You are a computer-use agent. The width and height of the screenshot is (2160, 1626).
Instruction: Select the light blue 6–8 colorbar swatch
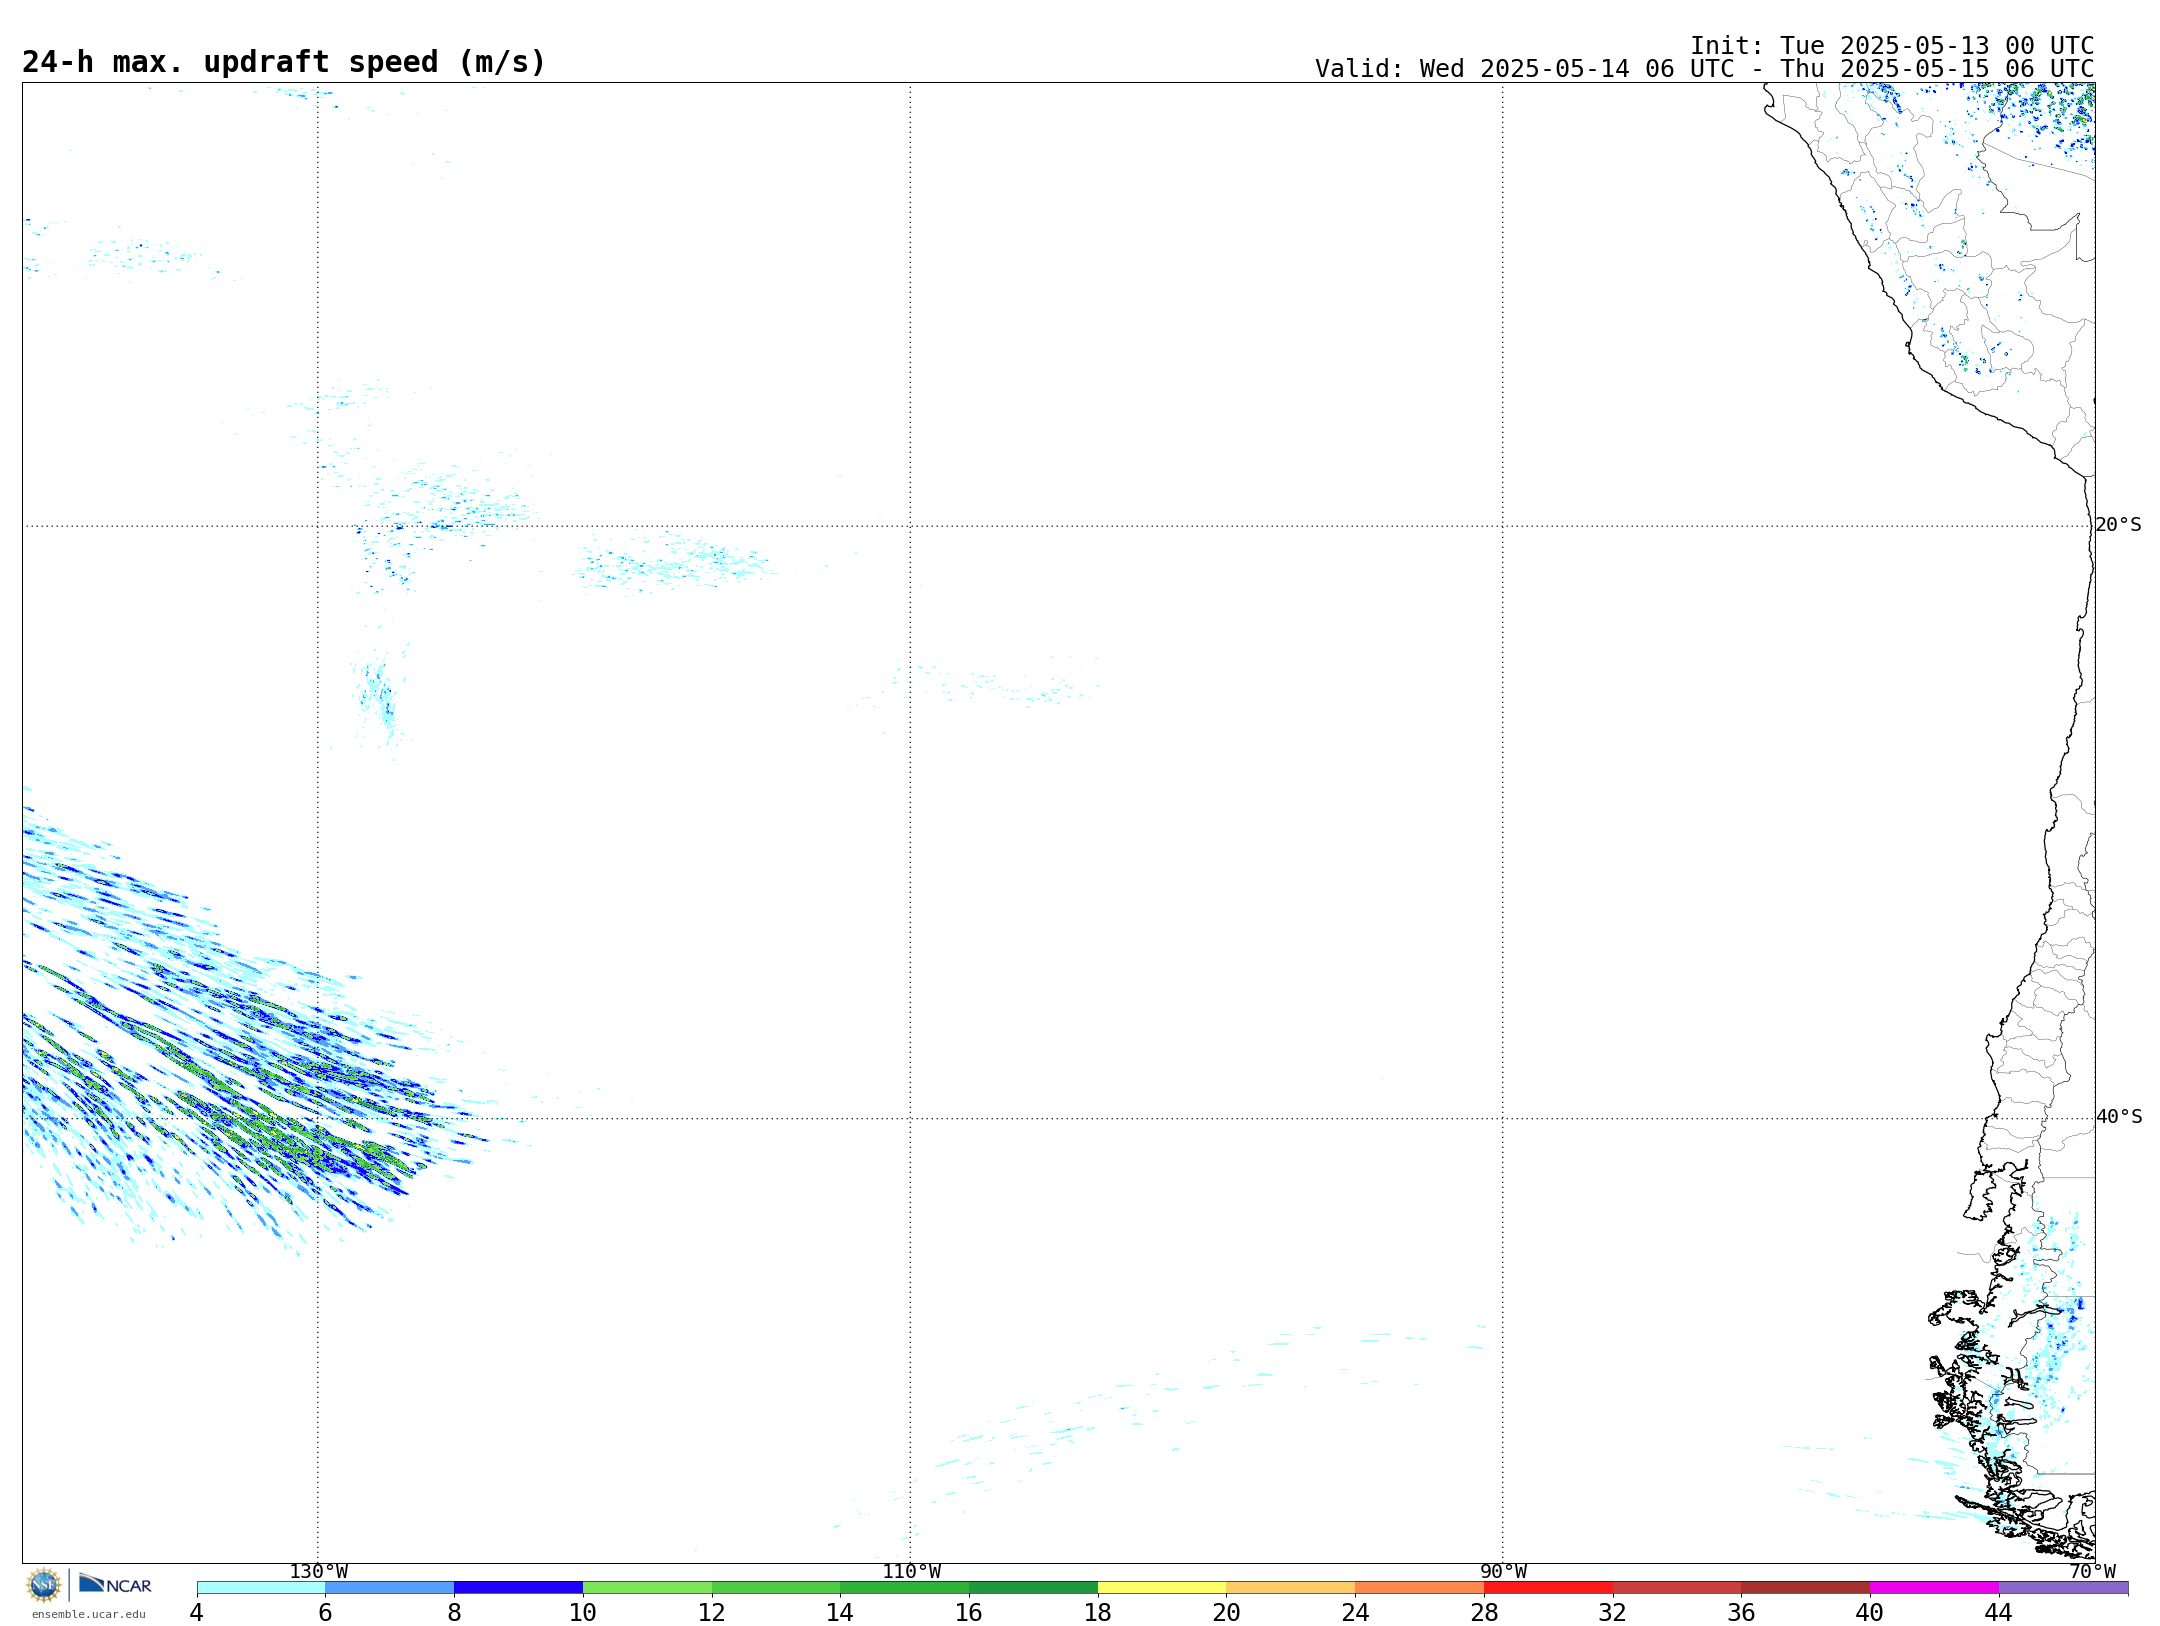point(390,1588)
